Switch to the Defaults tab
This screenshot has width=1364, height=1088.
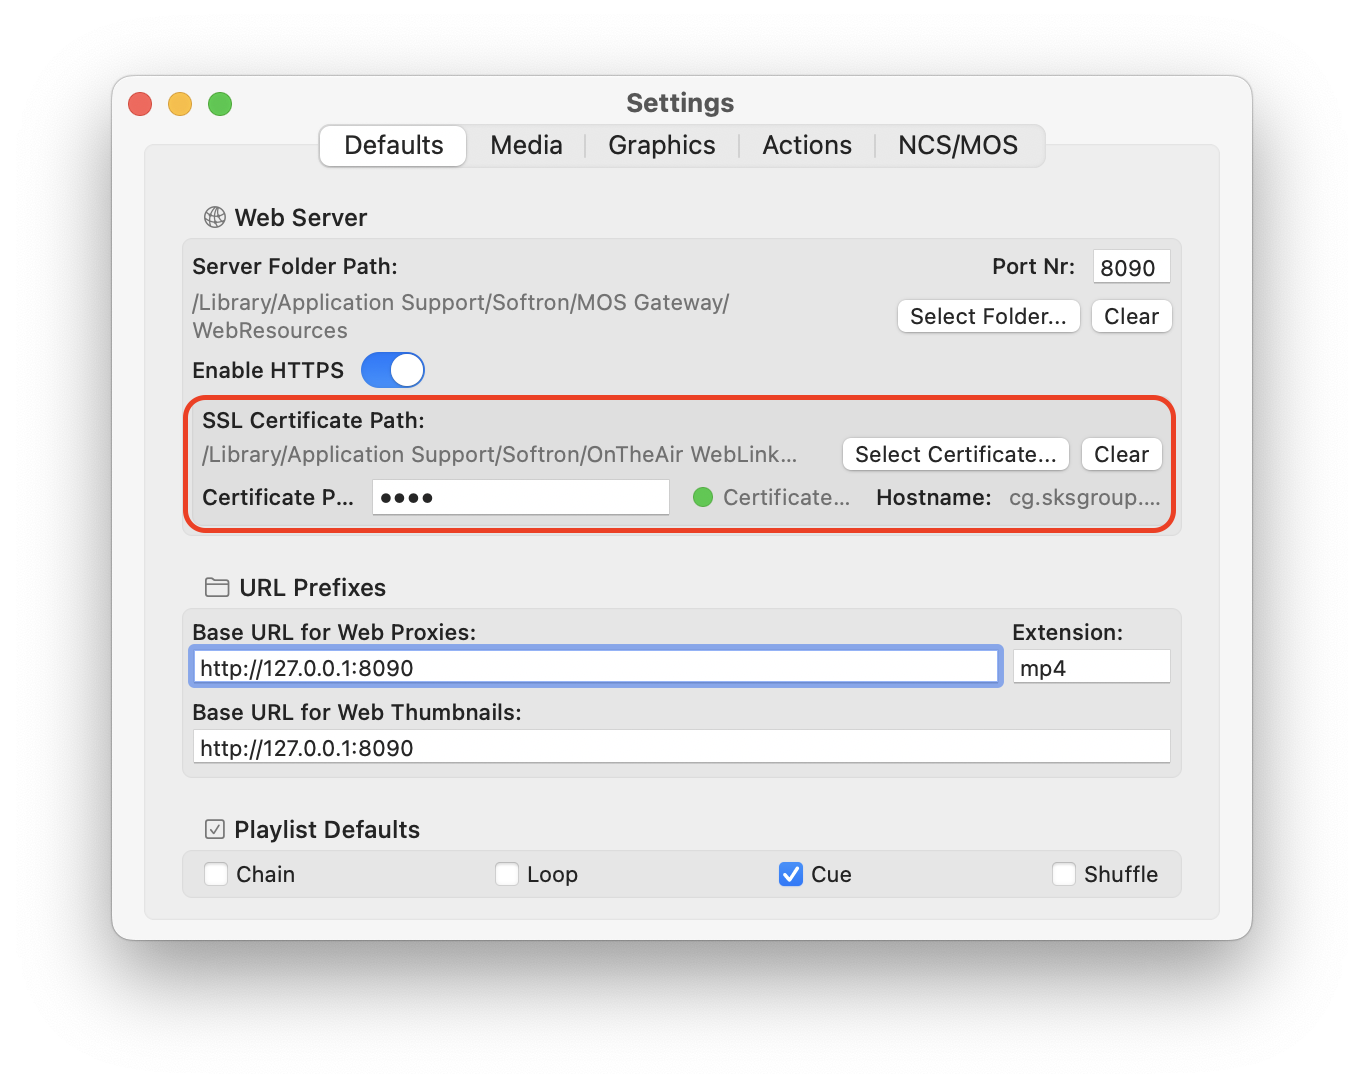(393, 146)
